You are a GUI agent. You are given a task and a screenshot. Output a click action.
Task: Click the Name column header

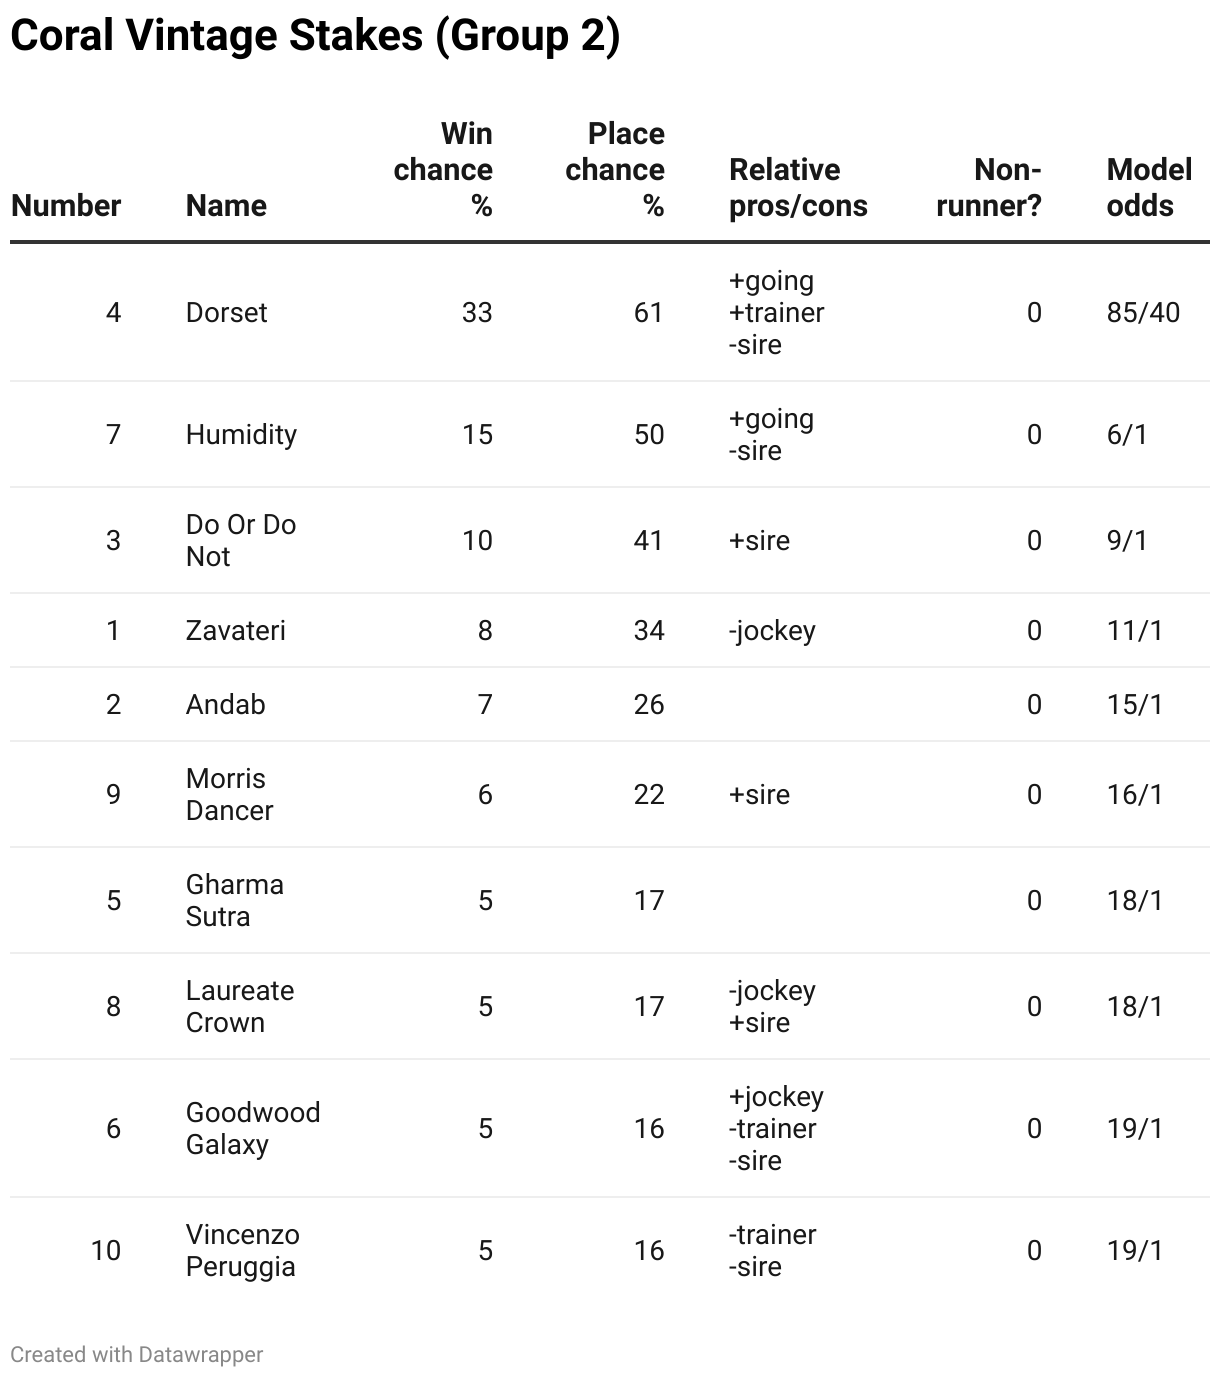tap(226, 206)
